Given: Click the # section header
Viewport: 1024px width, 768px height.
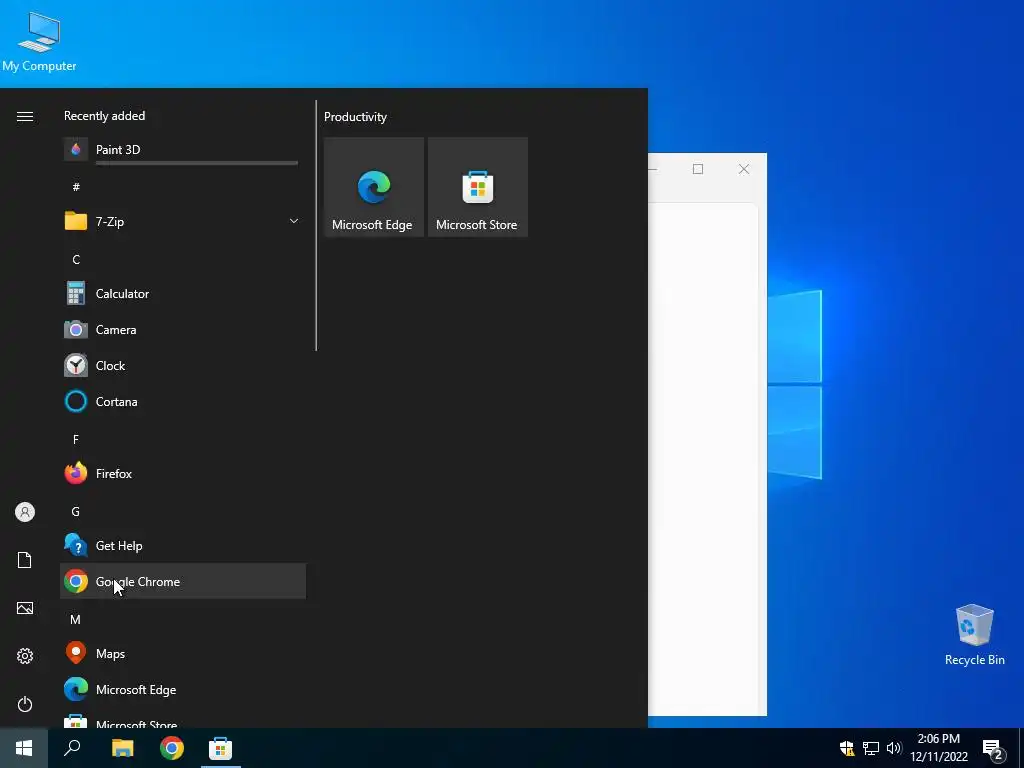Looking at the screenshot, I should pyautogui.click(x=76, y=187).
